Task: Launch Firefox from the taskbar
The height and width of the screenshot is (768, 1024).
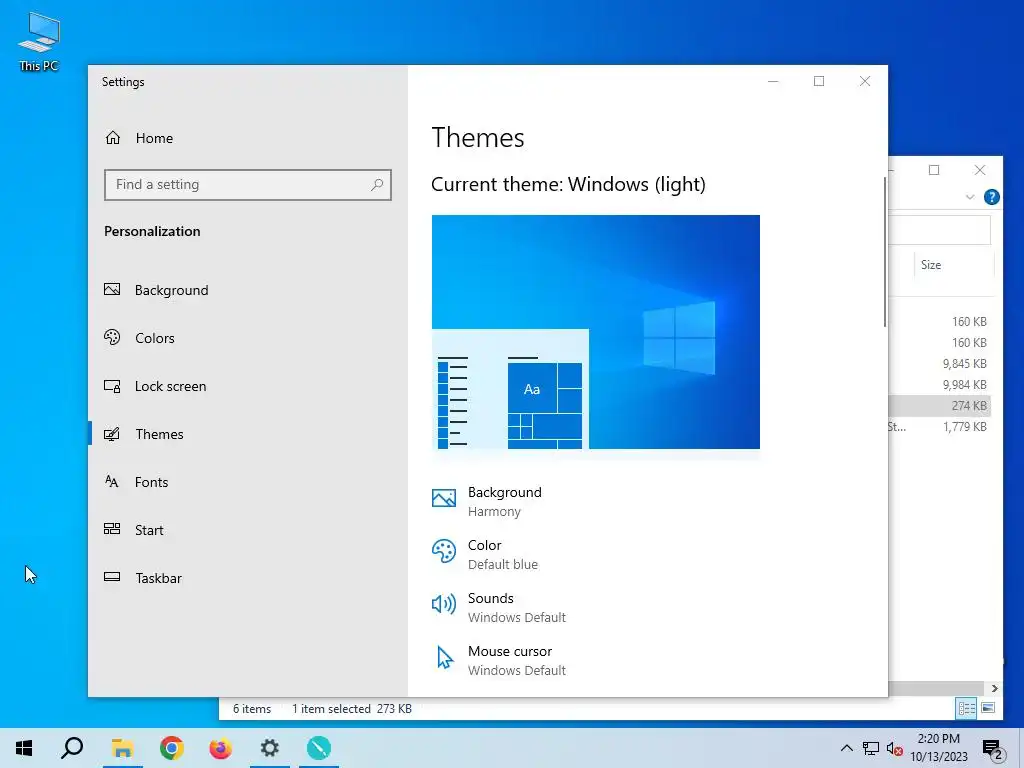Action: coord(221,748)
